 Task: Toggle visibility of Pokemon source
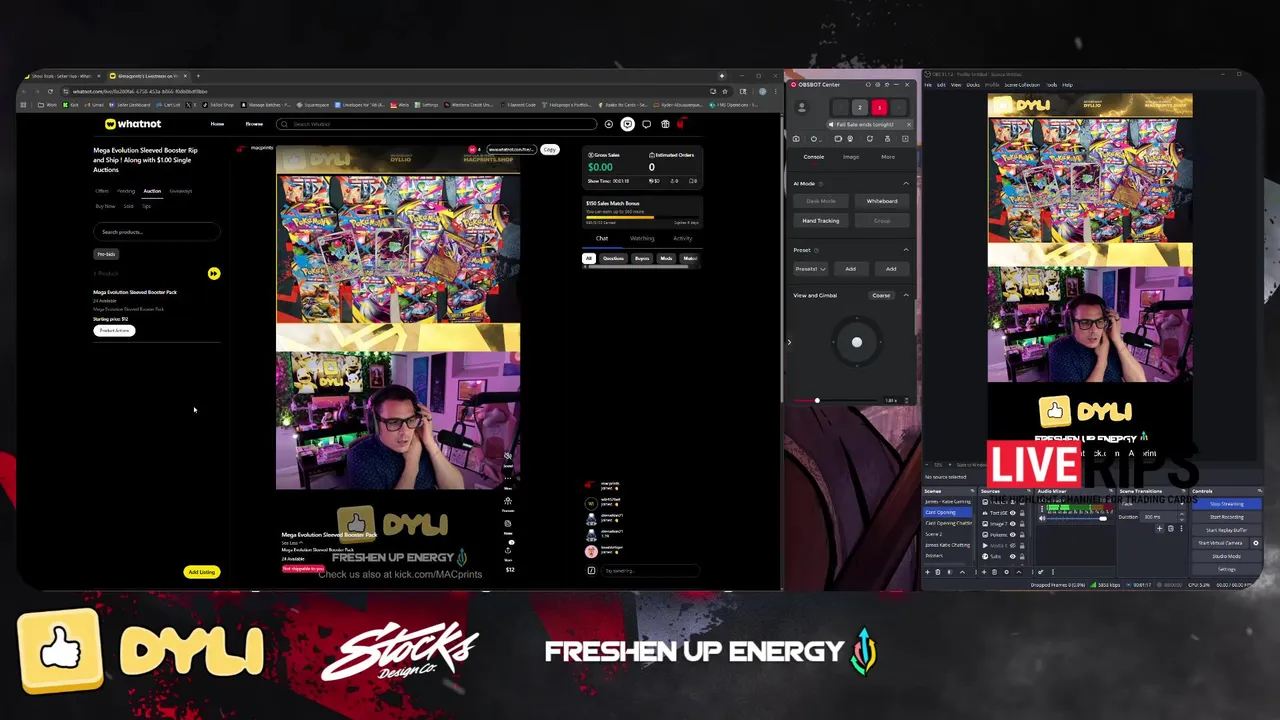(x=1013, y=535)
